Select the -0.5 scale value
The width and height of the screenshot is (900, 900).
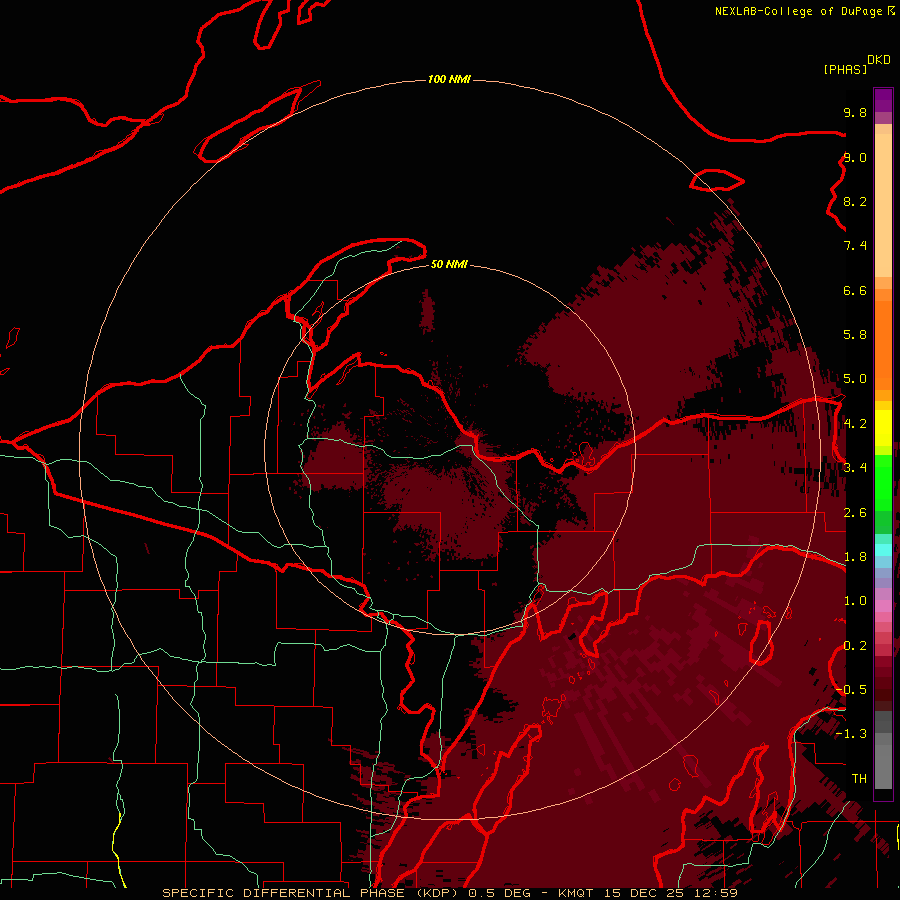point(851,690)
